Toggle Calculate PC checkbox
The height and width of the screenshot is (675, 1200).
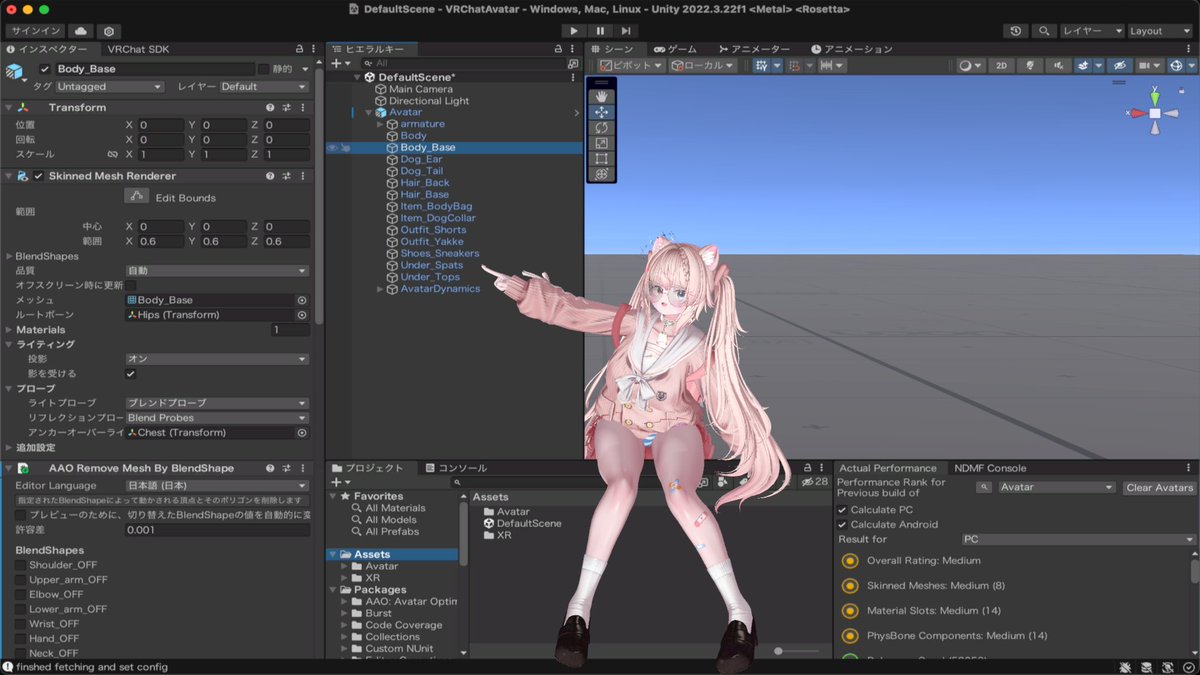coord(842,510)
